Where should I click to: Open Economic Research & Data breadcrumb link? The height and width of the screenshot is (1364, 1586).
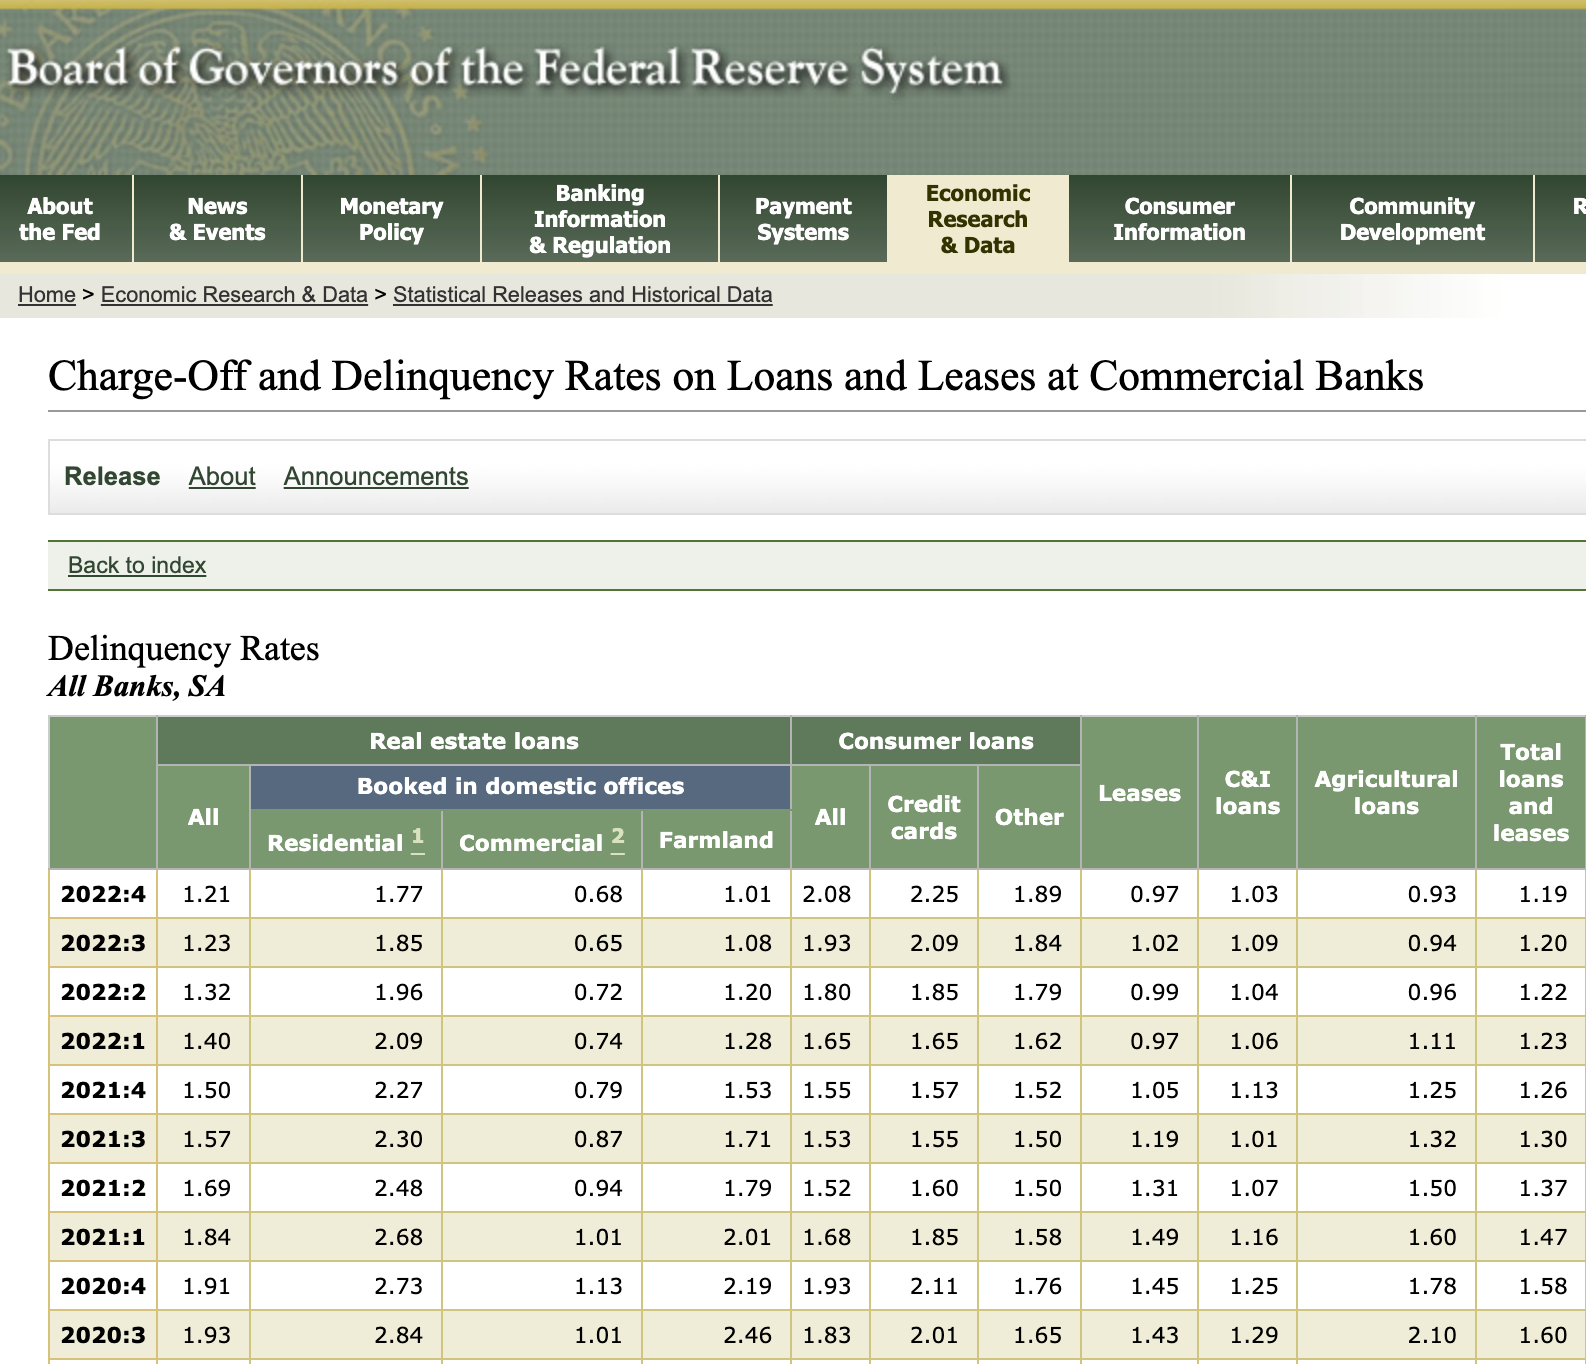tap(234, 294)
